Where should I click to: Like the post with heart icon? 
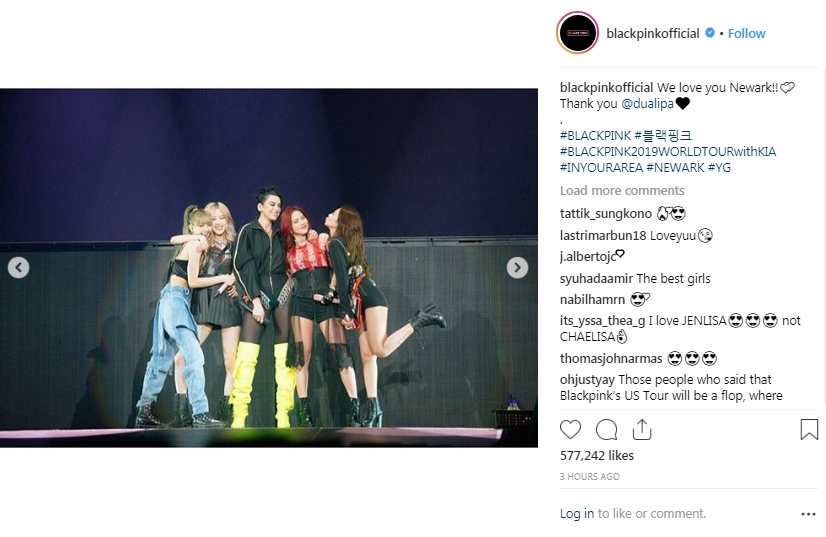click(x=570, y=429)
